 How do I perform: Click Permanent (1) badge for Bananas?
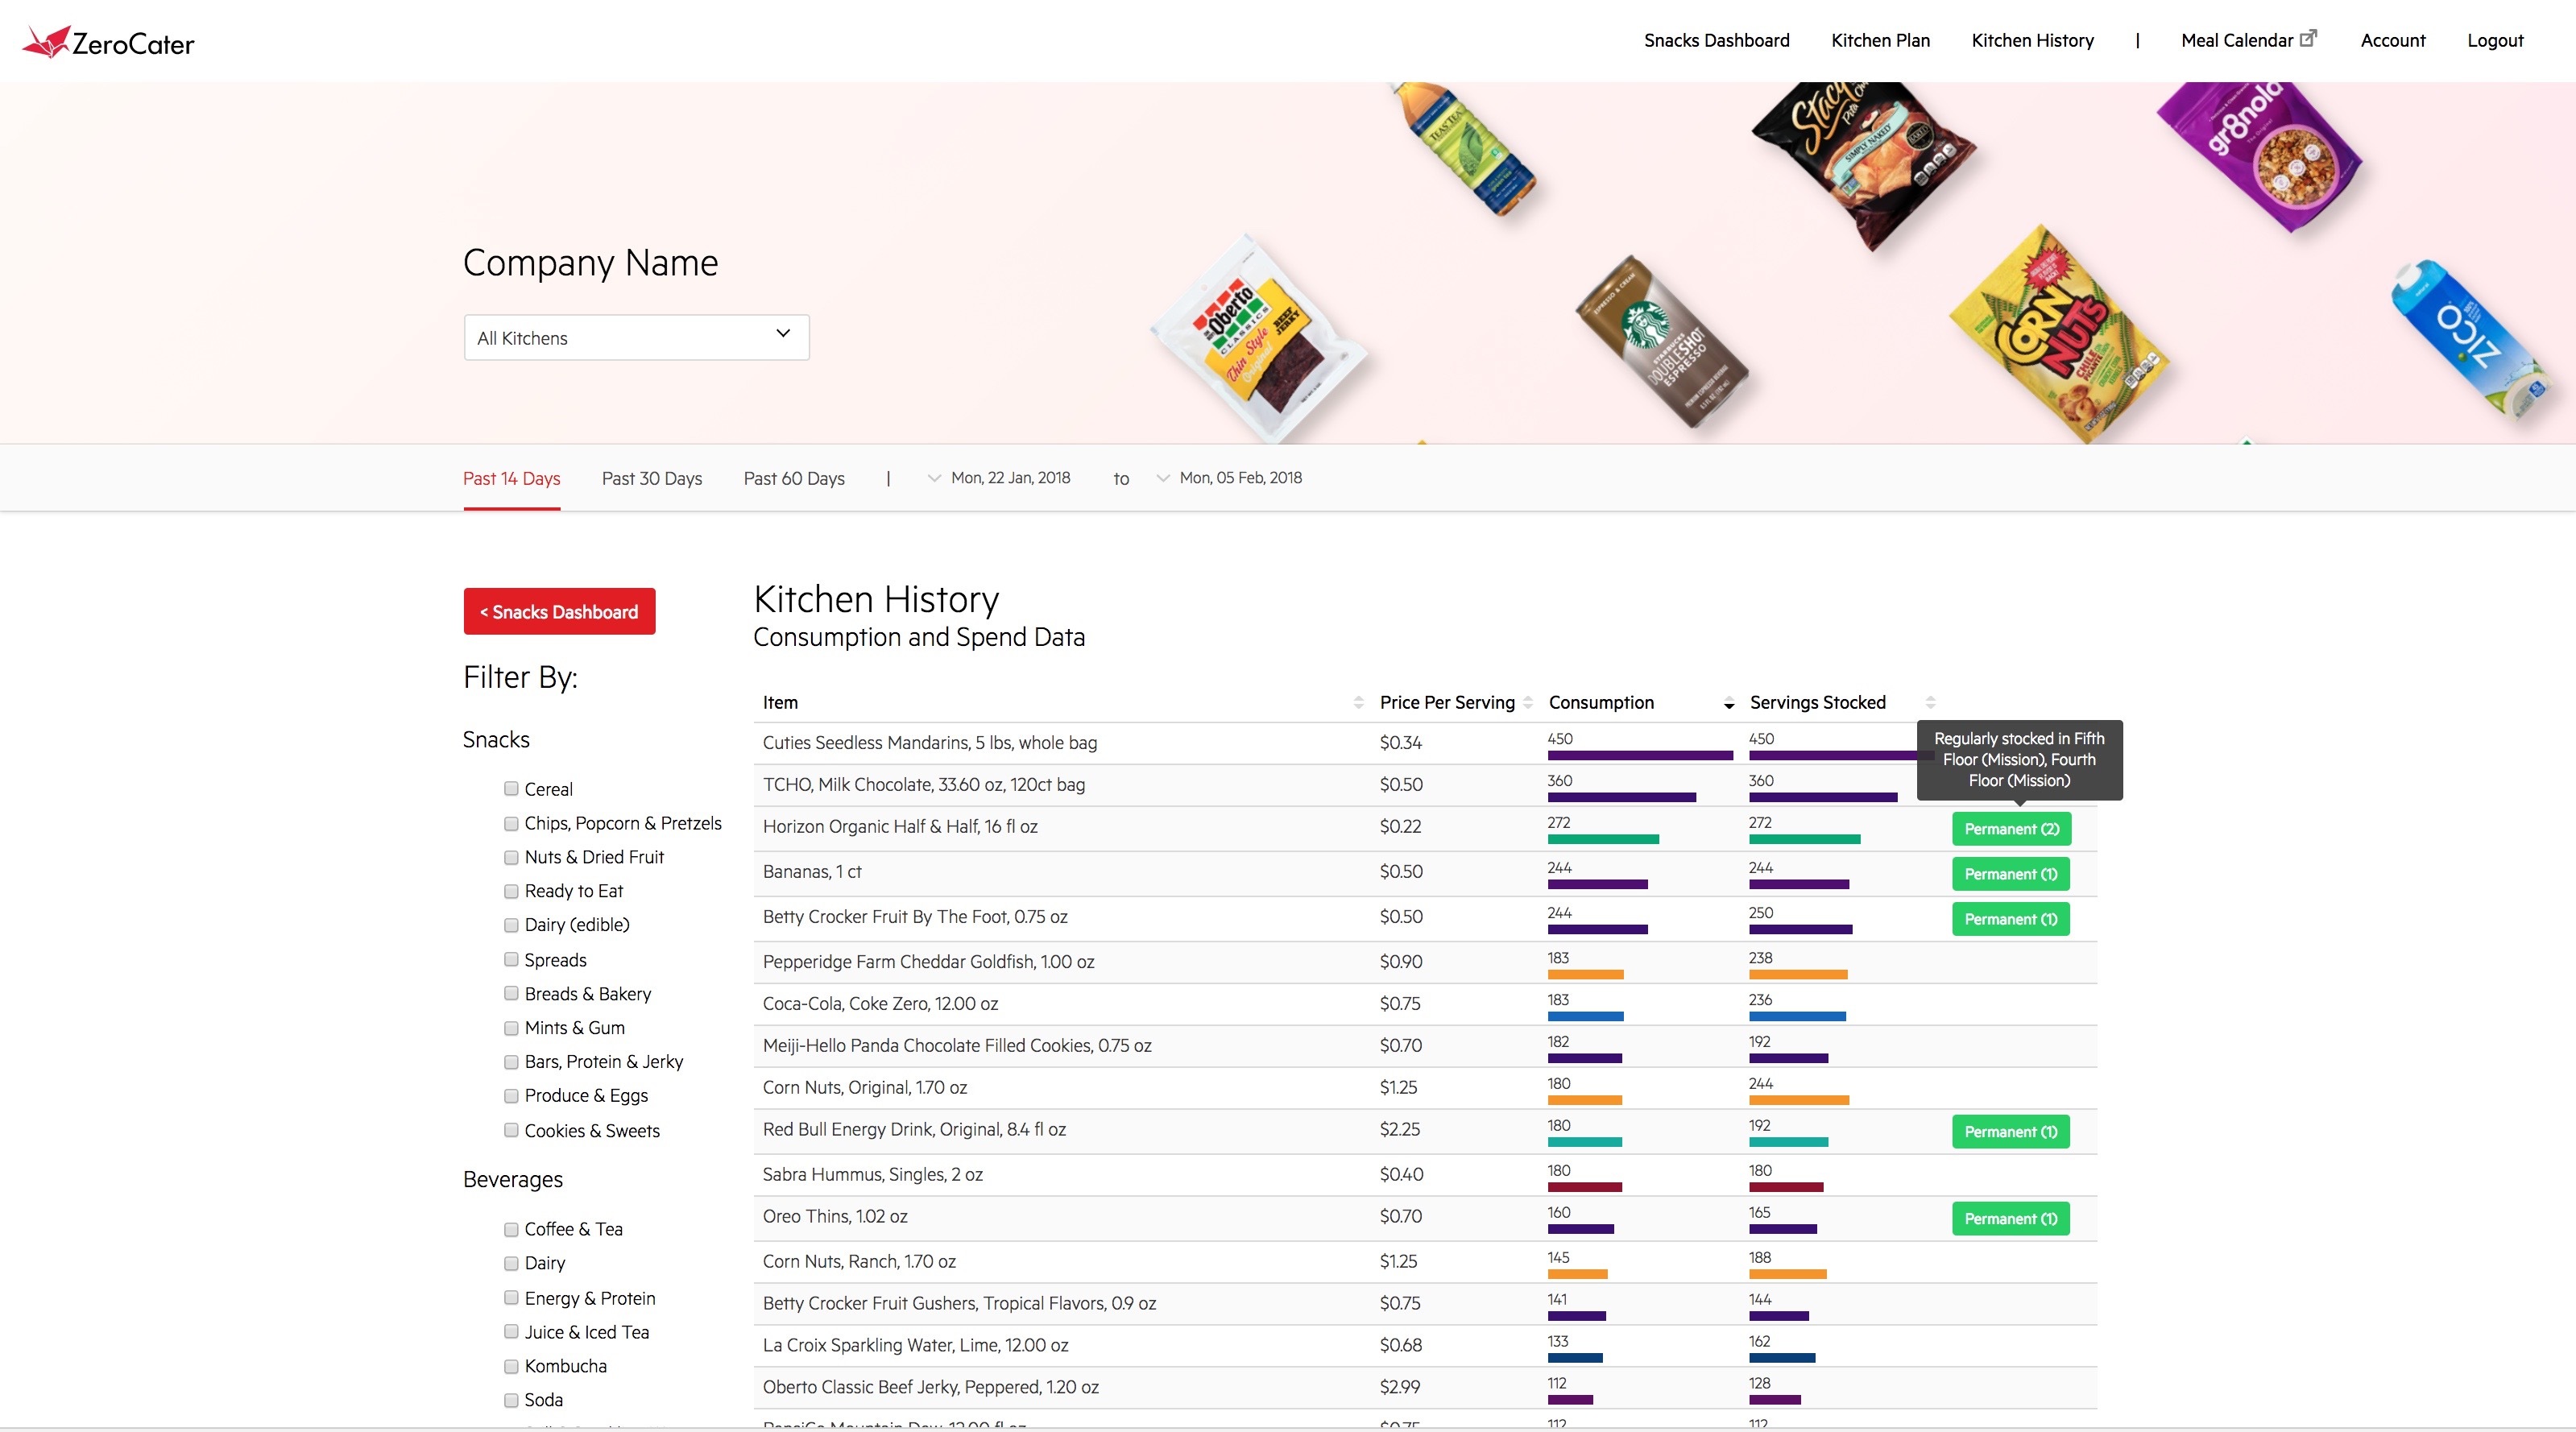[2010, 873]
